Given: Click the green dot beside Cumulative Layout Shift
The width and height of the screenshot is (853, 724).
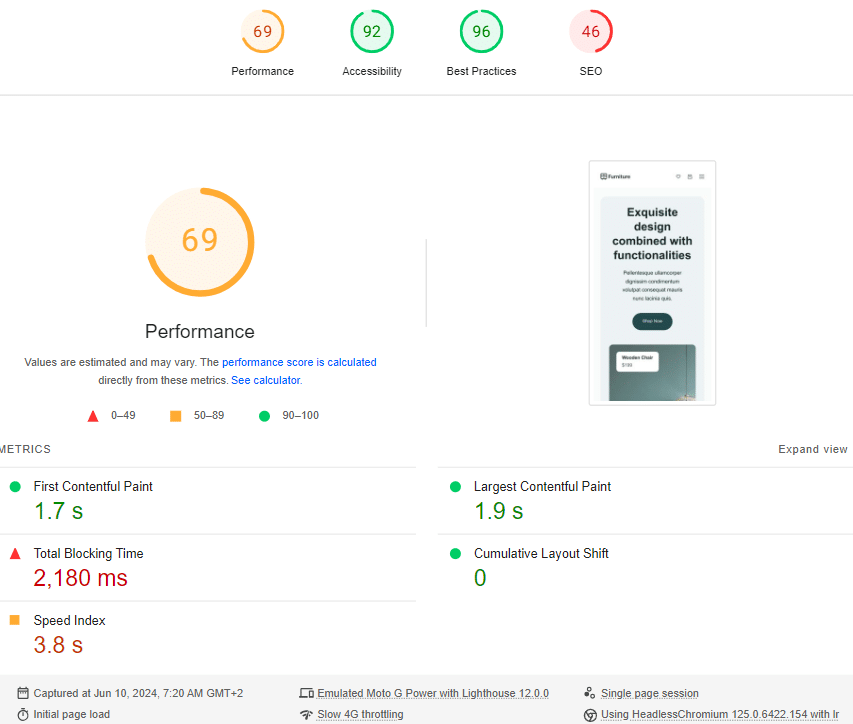Looking at the screenshot, I should point(455,552).
